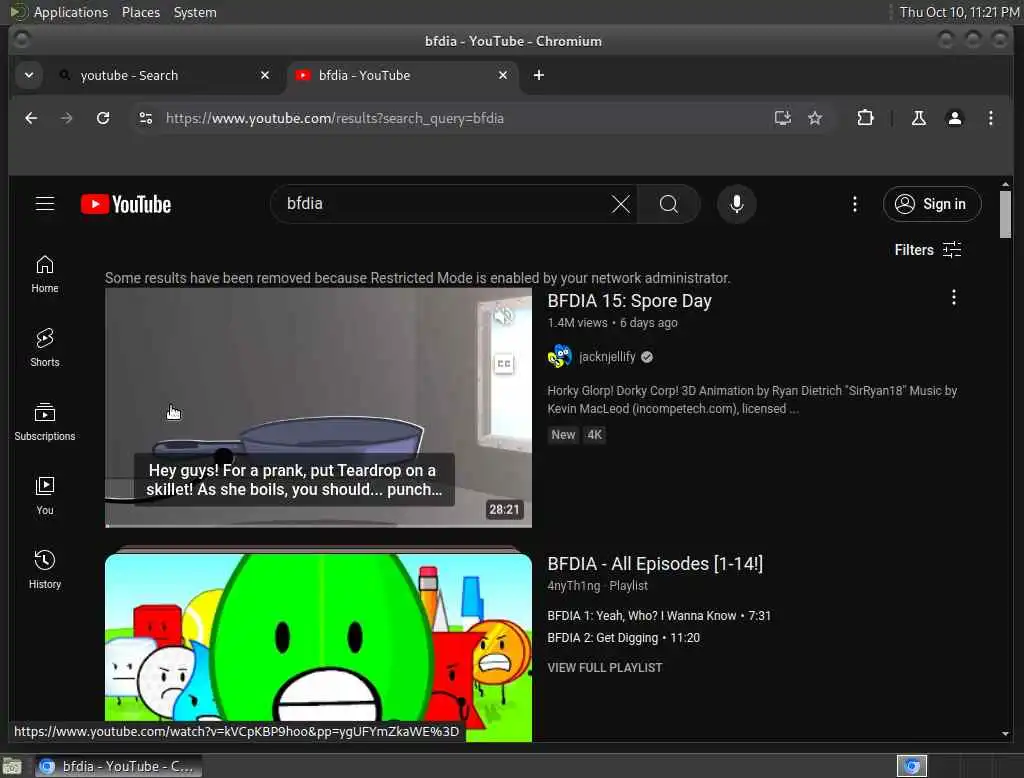The image size is (1024, 778).
Task: Click the install app icon in address bar
Action: 782,118
